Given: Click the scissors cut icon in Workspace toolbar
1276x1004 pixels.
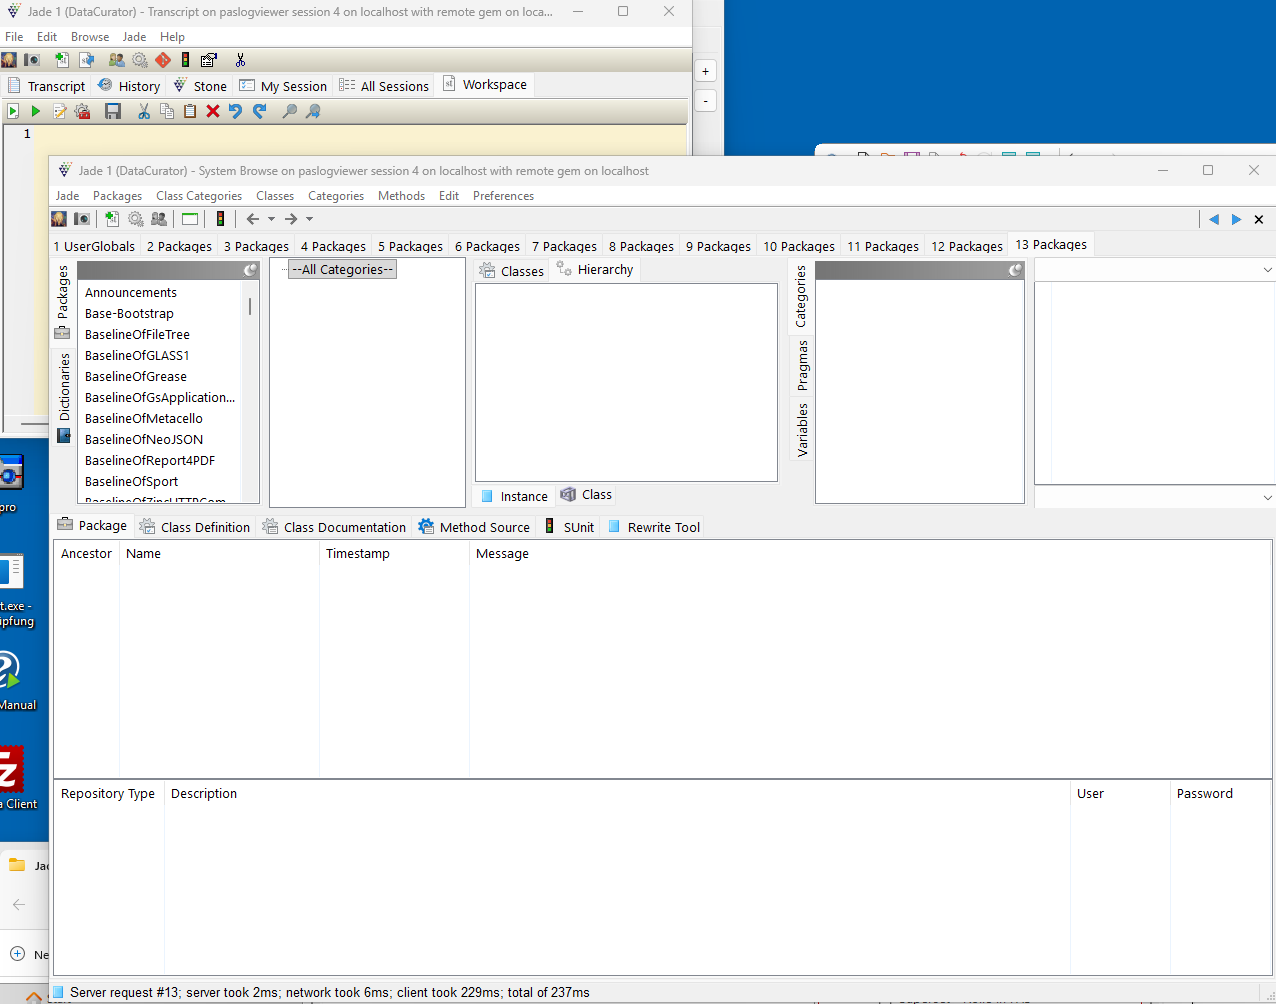Looking at the screenshot, I should pyautogui.click(x=144, y=111).
